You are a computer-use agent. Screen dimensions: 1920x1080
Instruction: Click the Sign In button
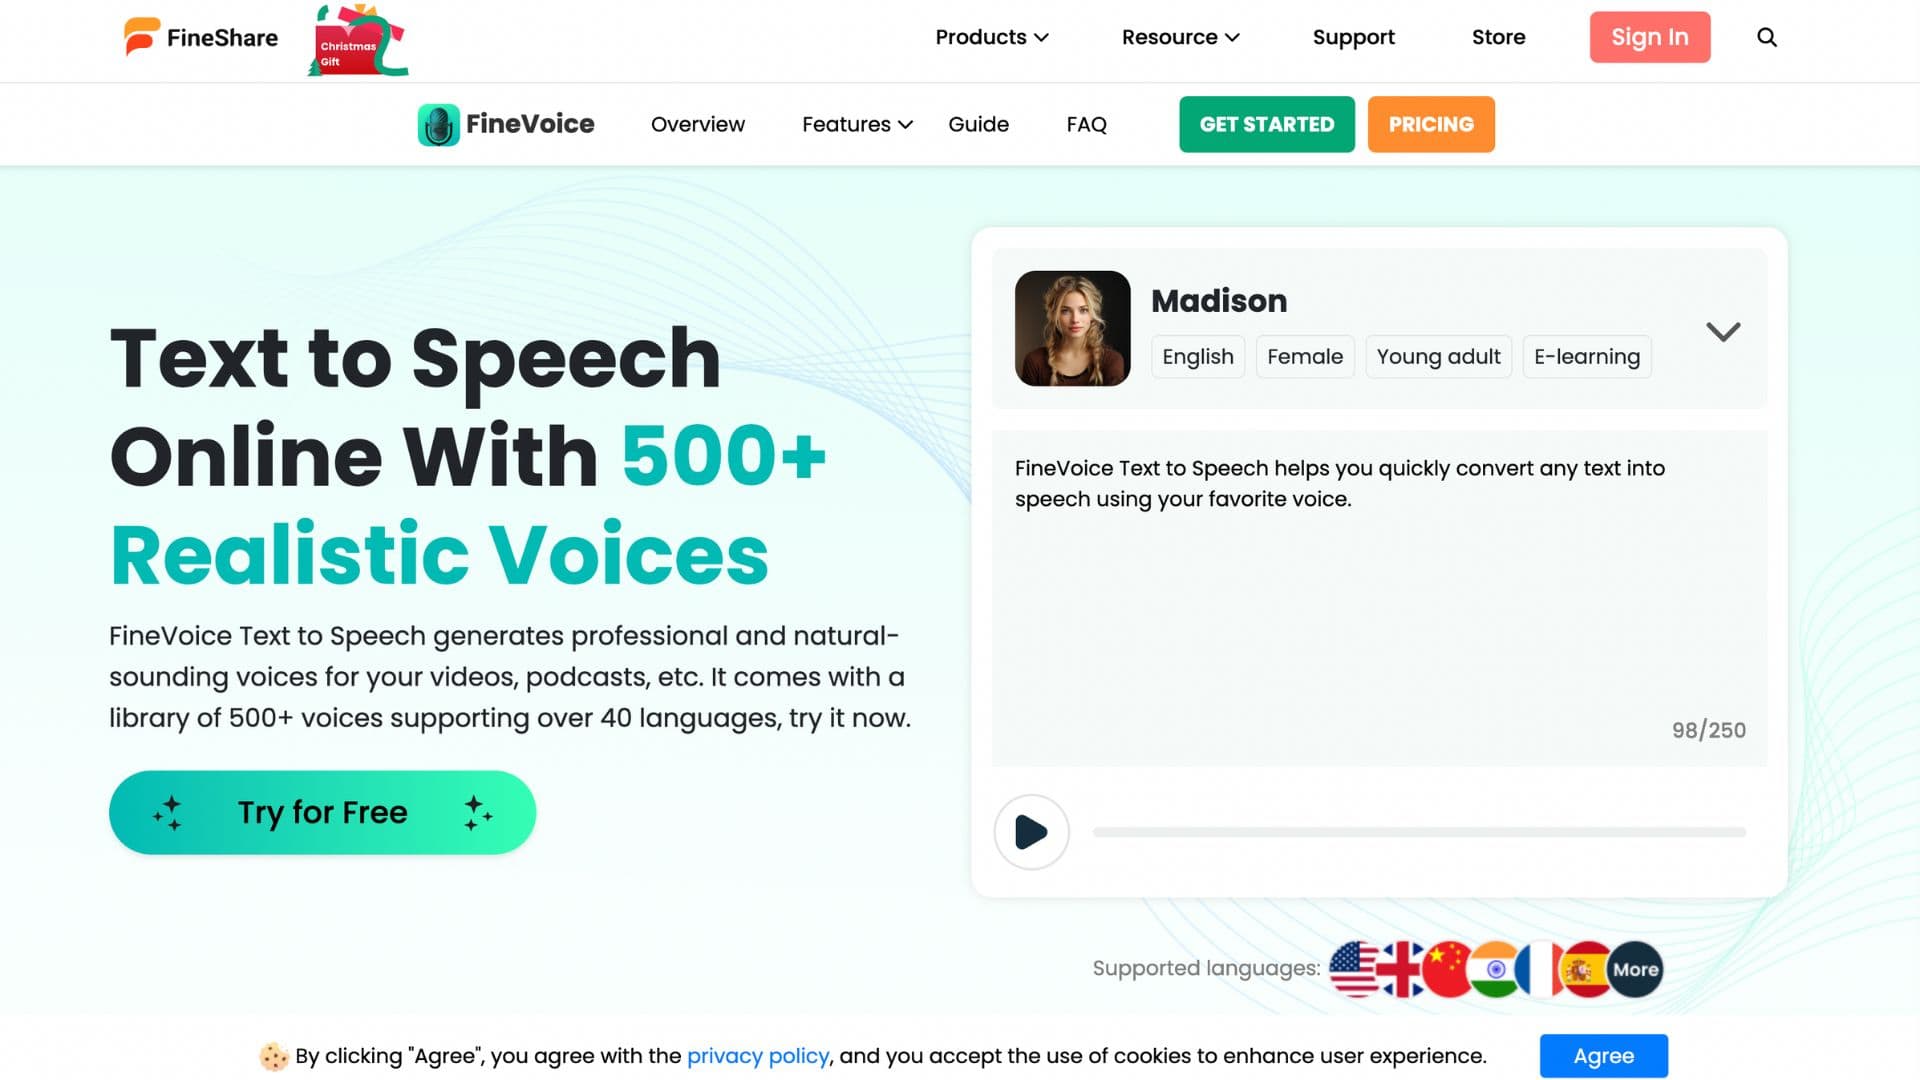coord(1650,37)
